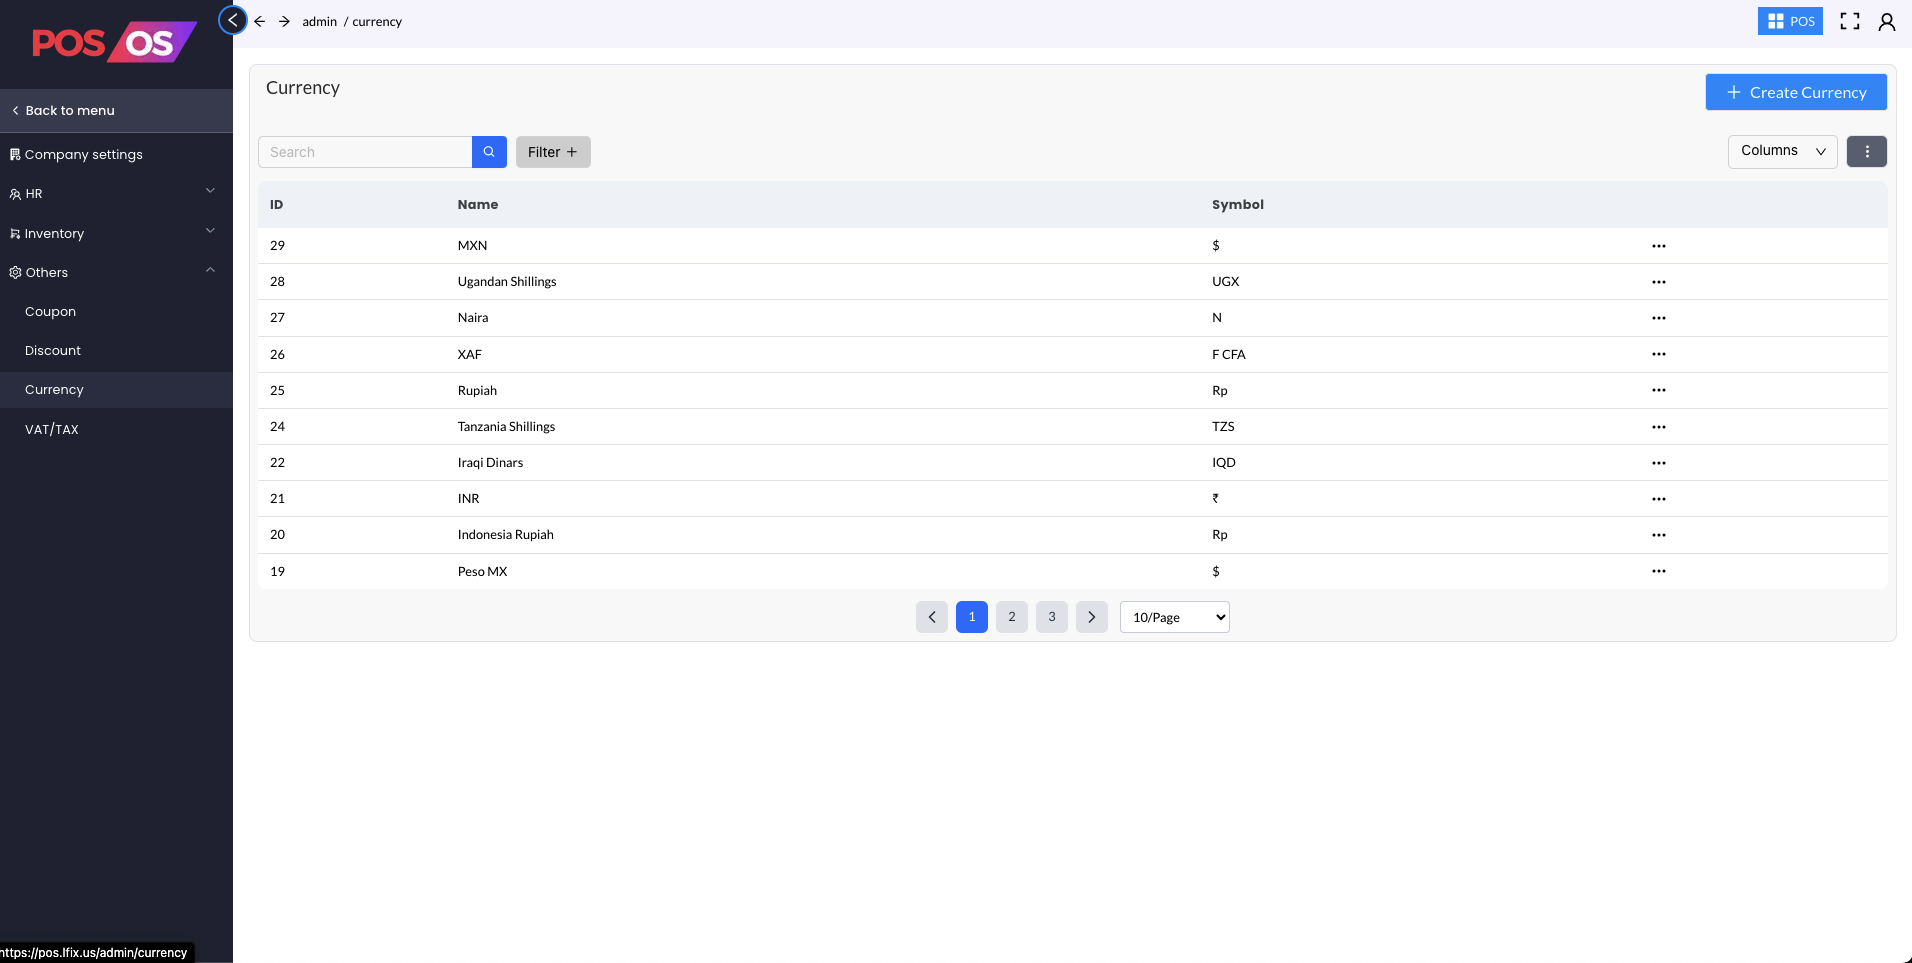Go to the next pagination page arrow
Screen dimensions: 1912x963
click(x=1092, y=617)
